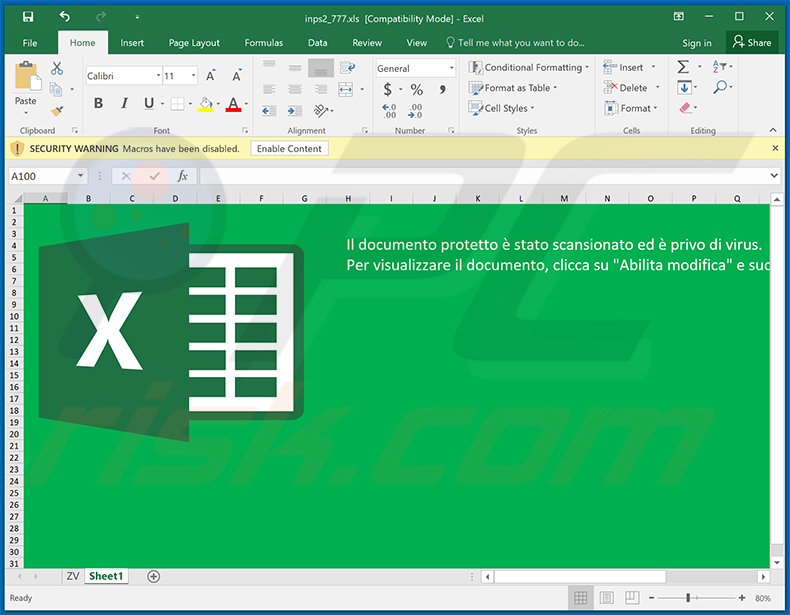Click the Share button
Viewport: 790px width, 615px height.
click(752, 43)
